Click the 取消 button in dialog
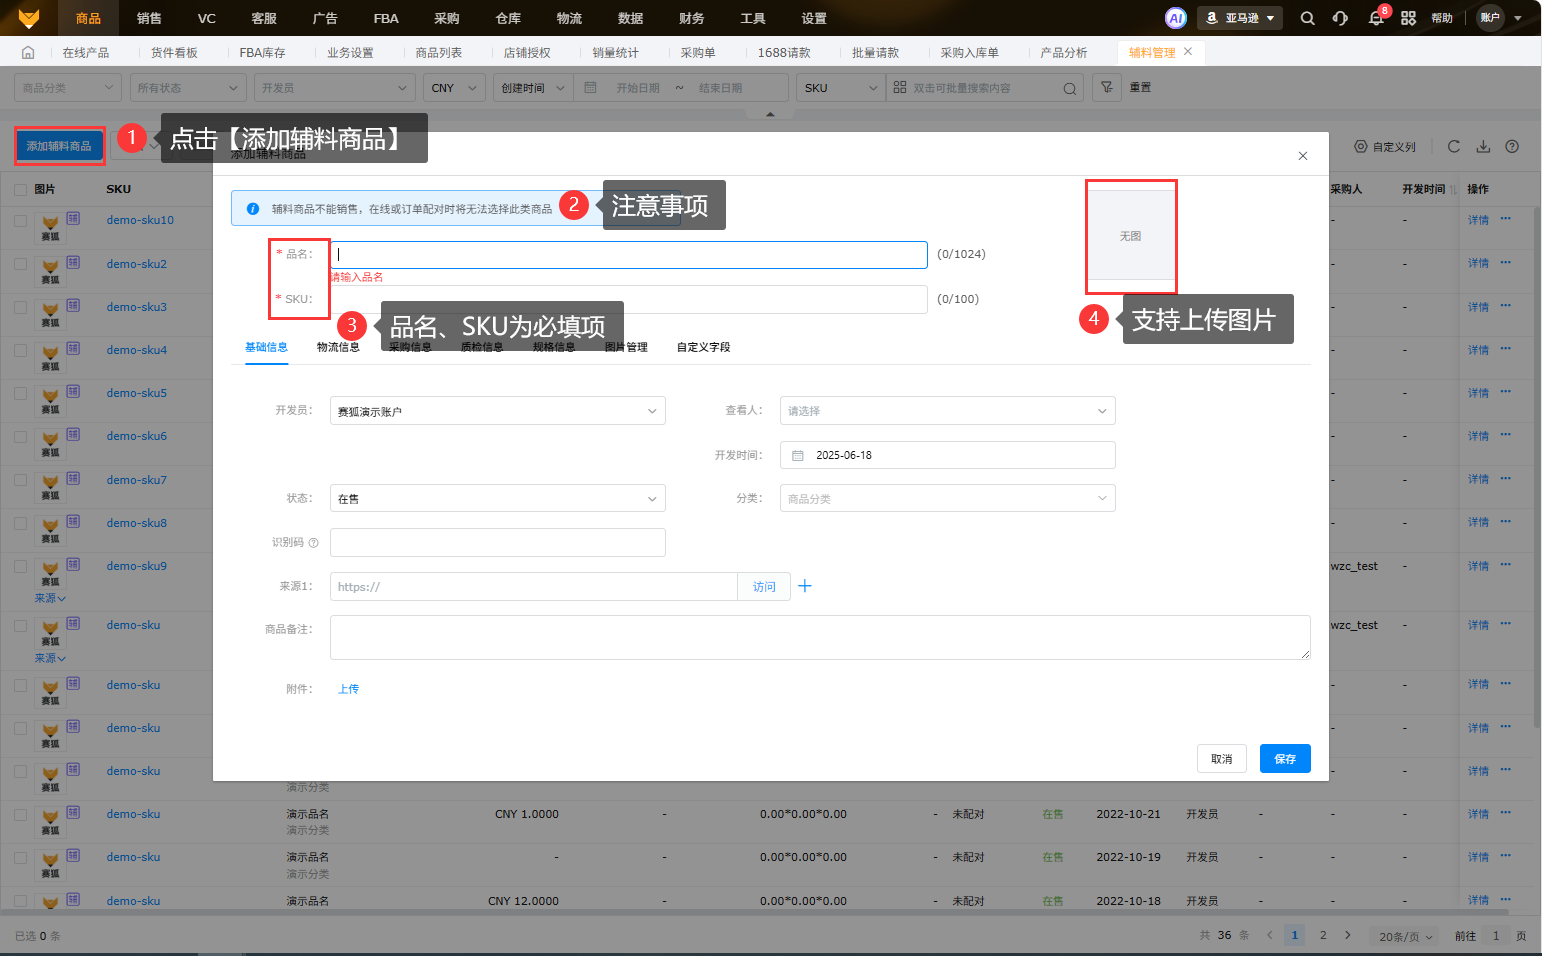The width and height of the screenshot is (1542, 956). 1222,759
